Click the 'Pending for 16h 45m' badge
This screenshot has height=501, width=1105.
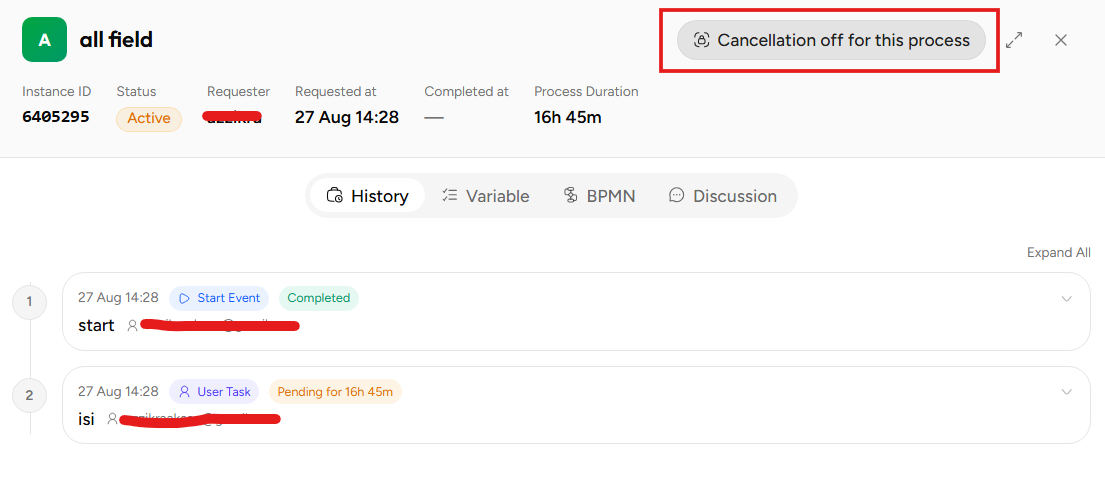pos(335,392)
